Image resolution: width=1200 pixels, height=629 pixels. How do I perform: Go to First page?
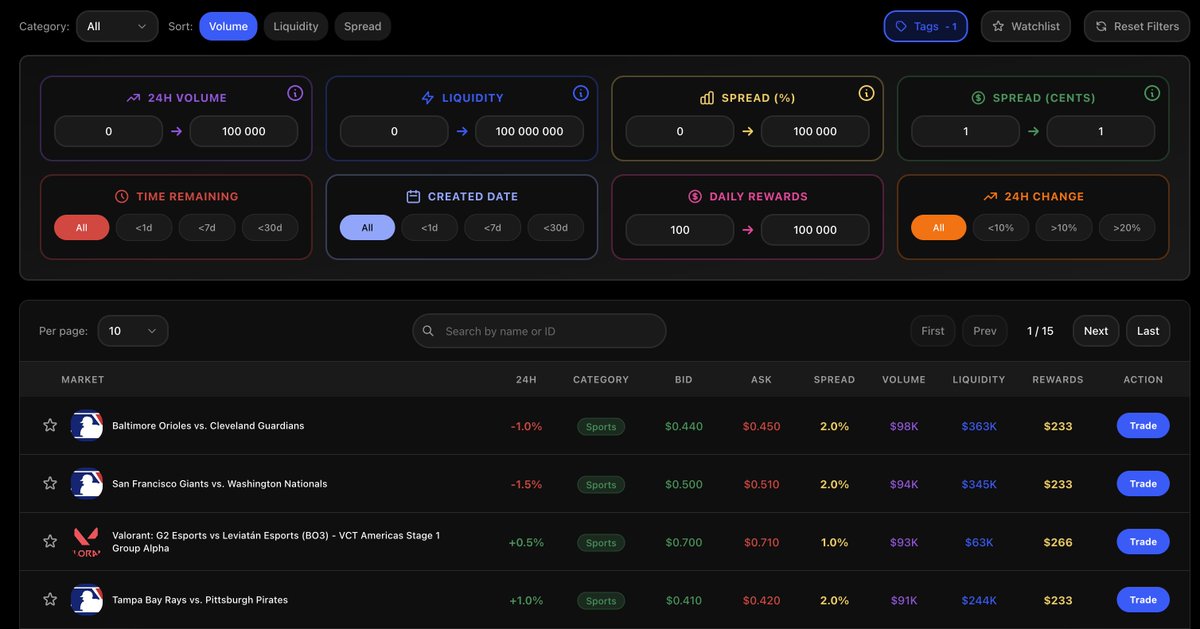coord(933,331)
